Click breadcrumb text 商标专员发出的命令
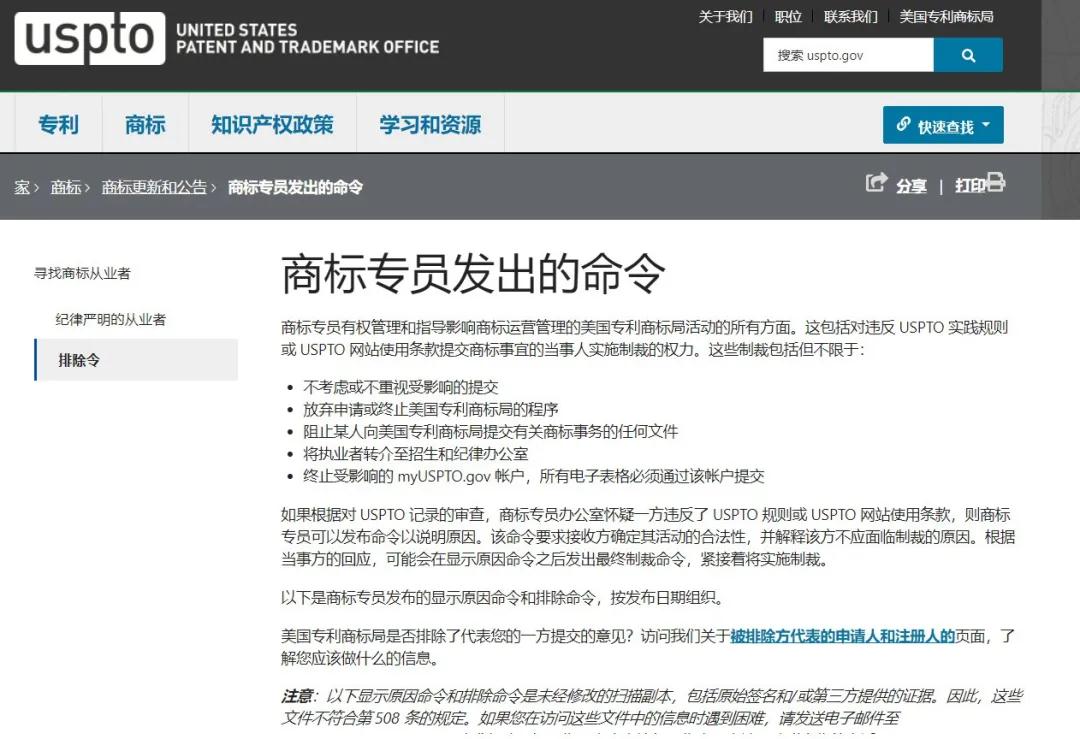Screen dimensions: 1080x739 click(295, 187)
